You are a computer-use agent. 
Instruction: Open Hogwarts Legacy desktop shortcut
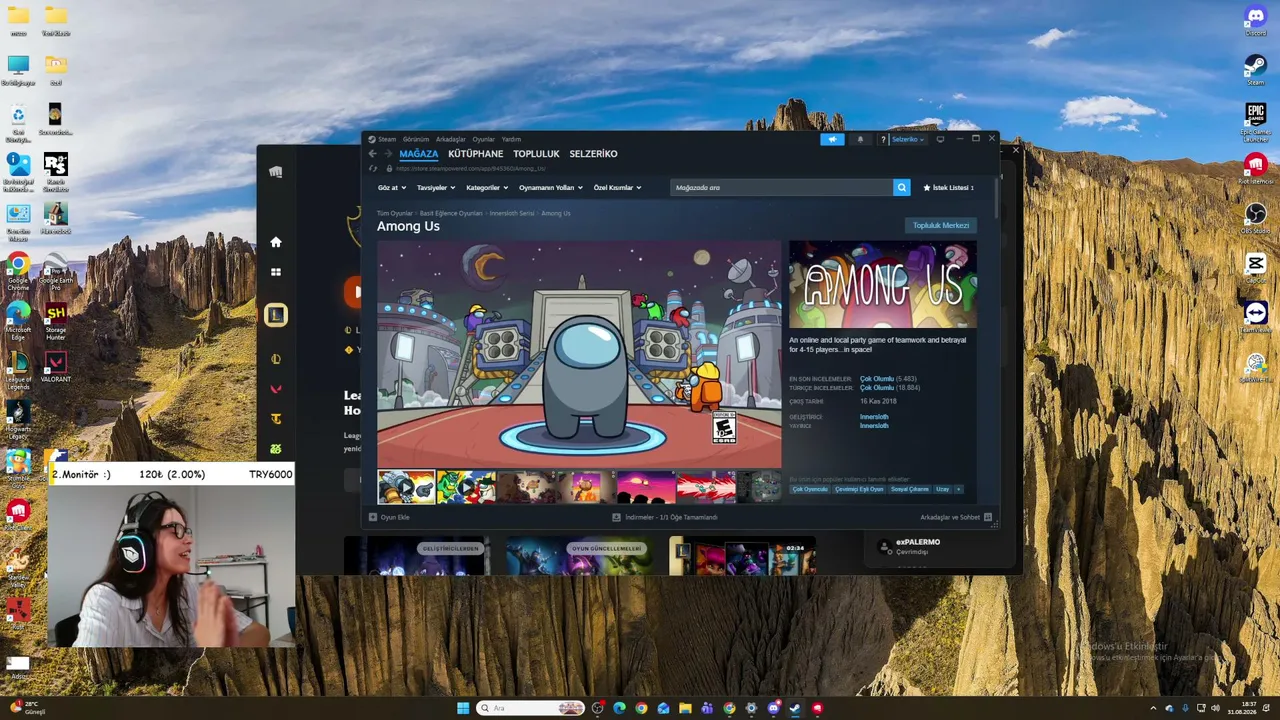click(x=18, y=417)
